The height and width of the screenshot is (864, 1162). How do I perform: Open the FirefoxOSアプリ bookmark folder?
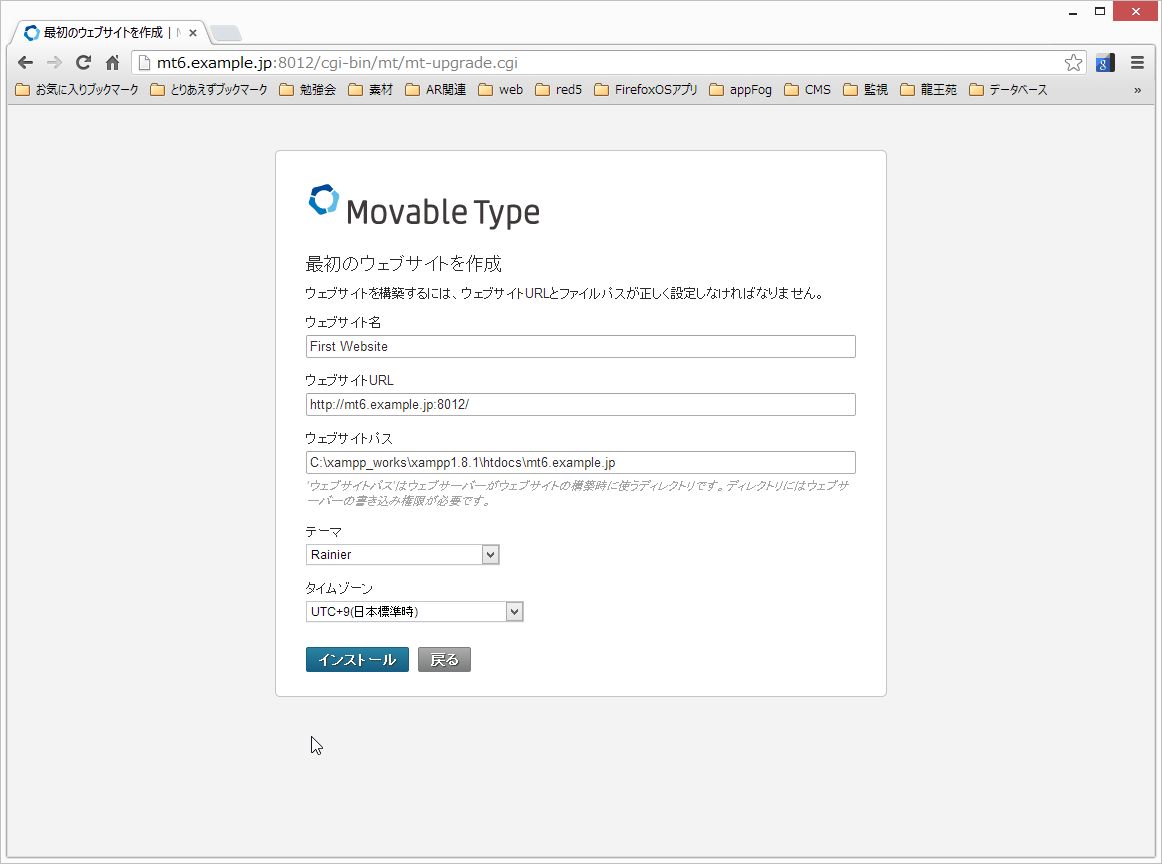click(x=646, y=90)
